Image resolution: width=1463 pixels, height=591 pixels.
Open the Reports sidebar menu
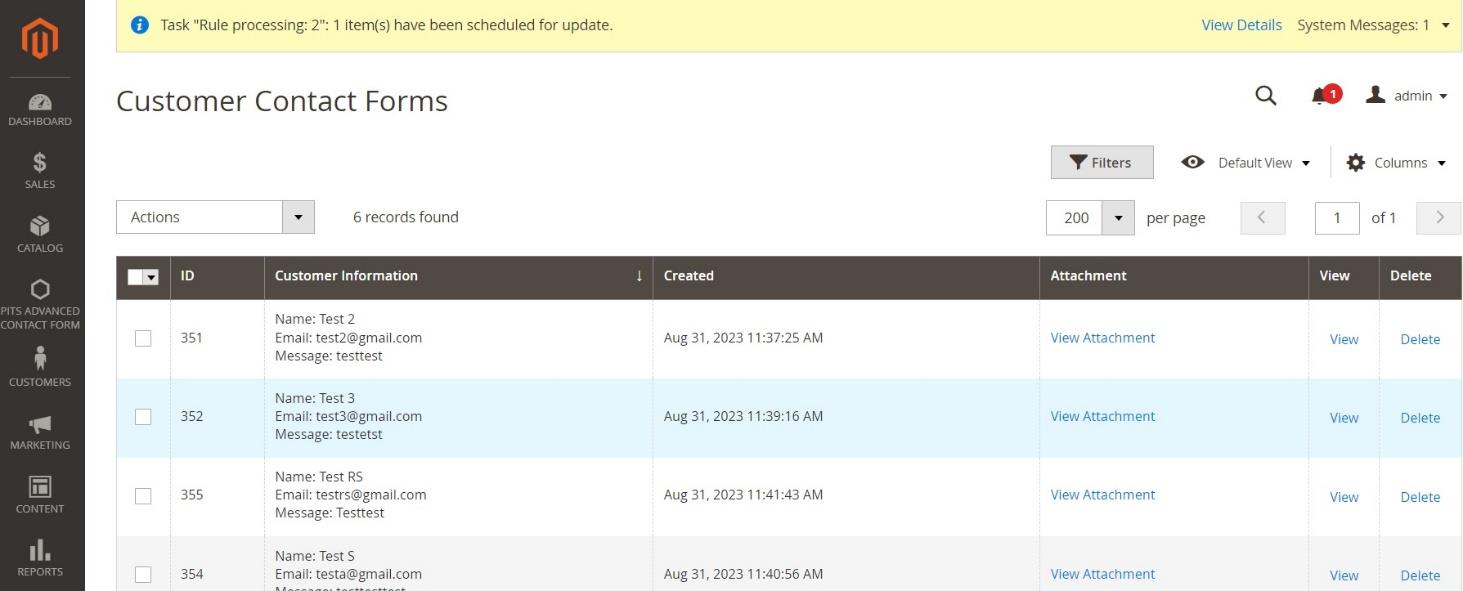click(x=40, y=558)
